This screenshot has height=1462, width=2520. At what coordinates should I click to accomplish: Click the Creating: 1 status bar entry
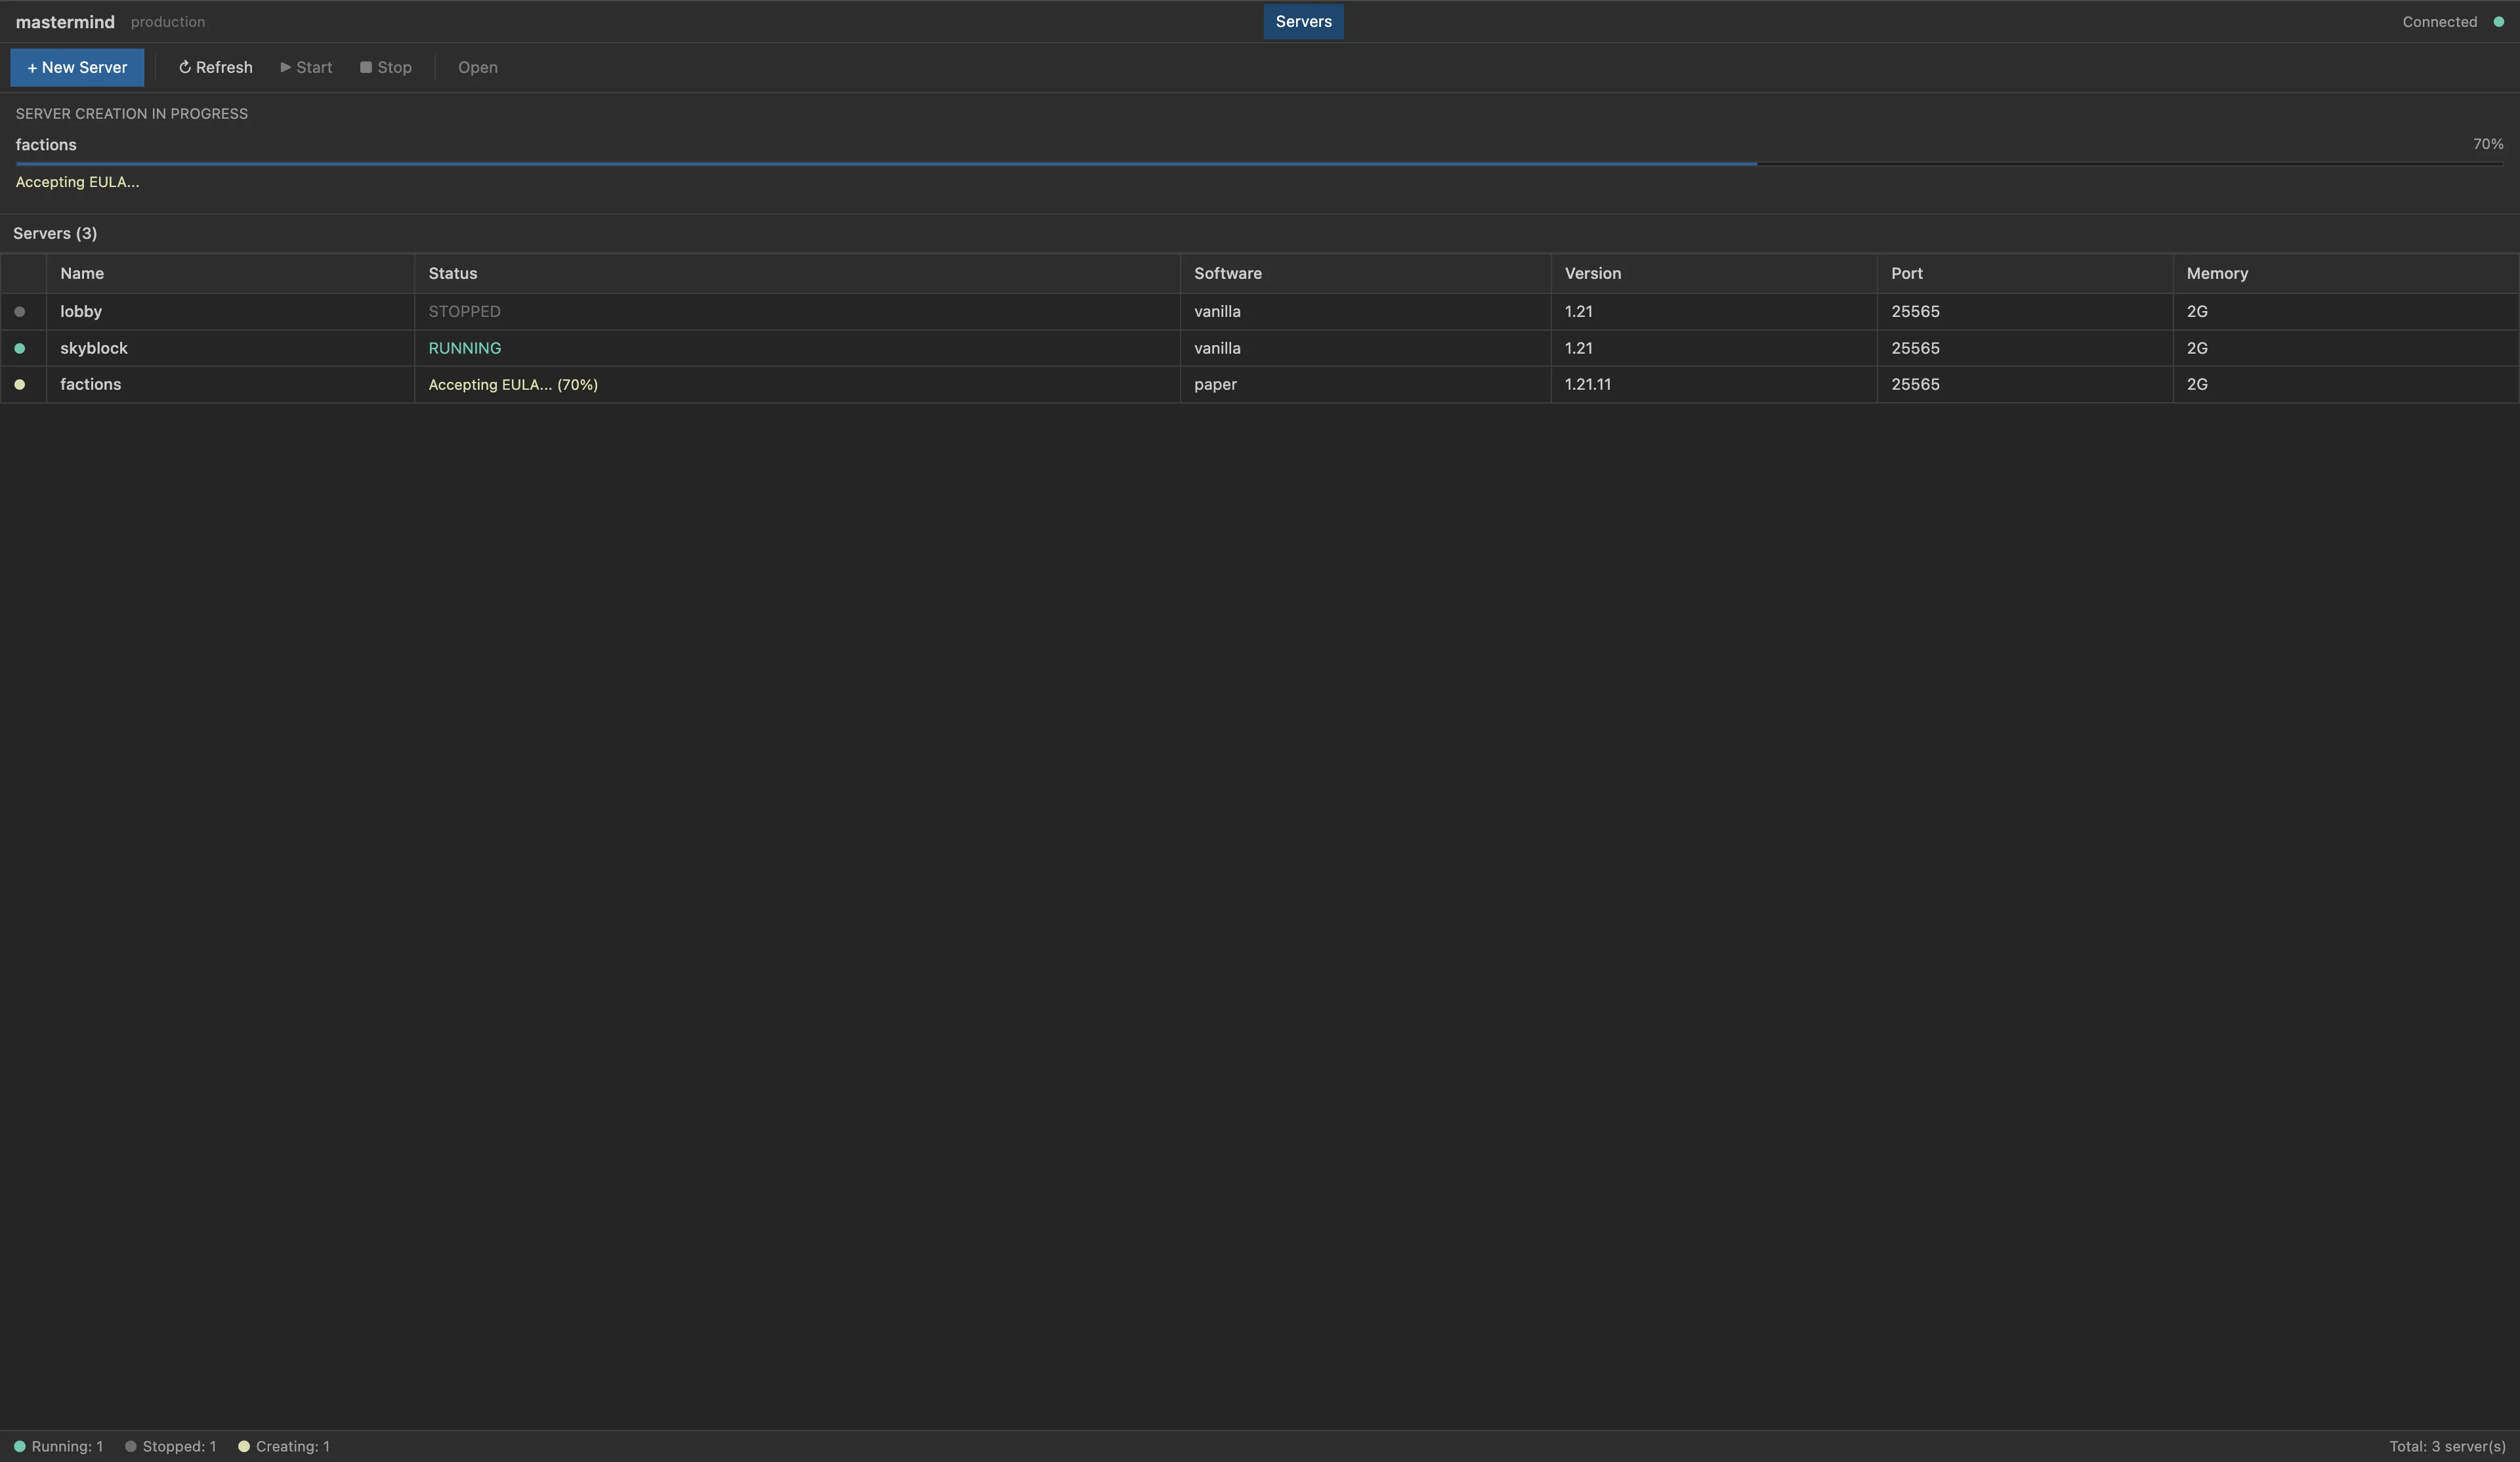(284, 1446)
